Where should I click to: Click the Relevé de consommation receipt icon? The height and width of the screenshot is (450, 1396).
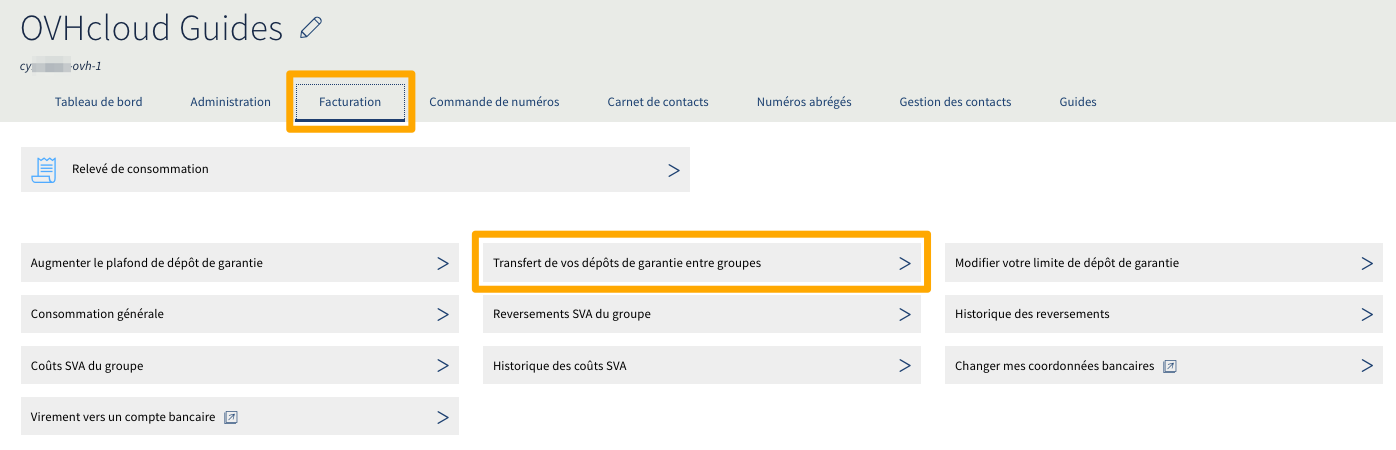(x=43, y=169)
